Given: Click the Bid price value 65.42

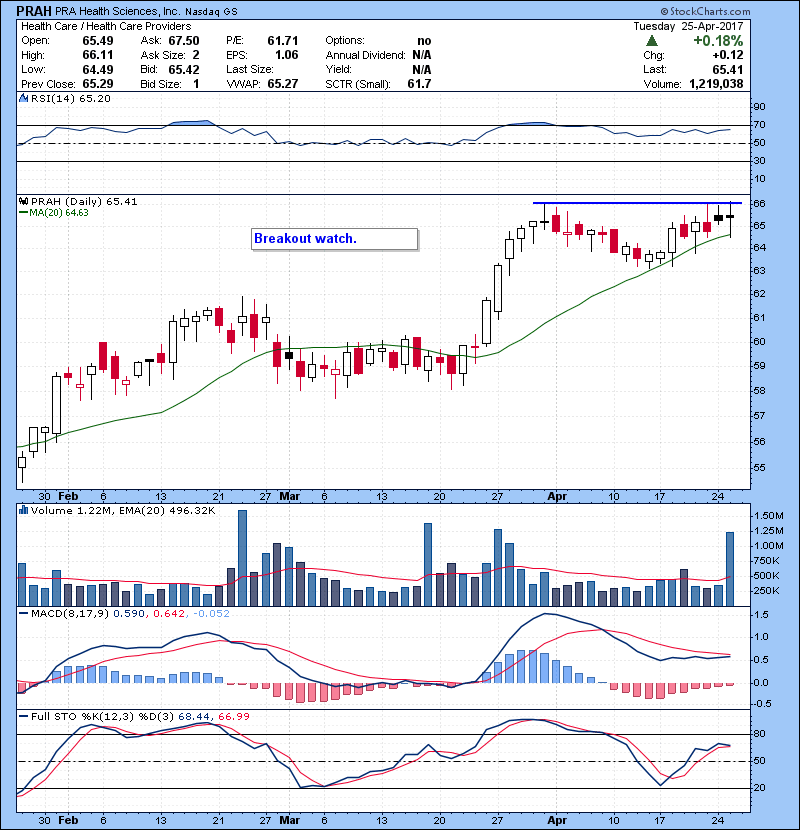Looking at the screenshot, I should tap(184, 70).
